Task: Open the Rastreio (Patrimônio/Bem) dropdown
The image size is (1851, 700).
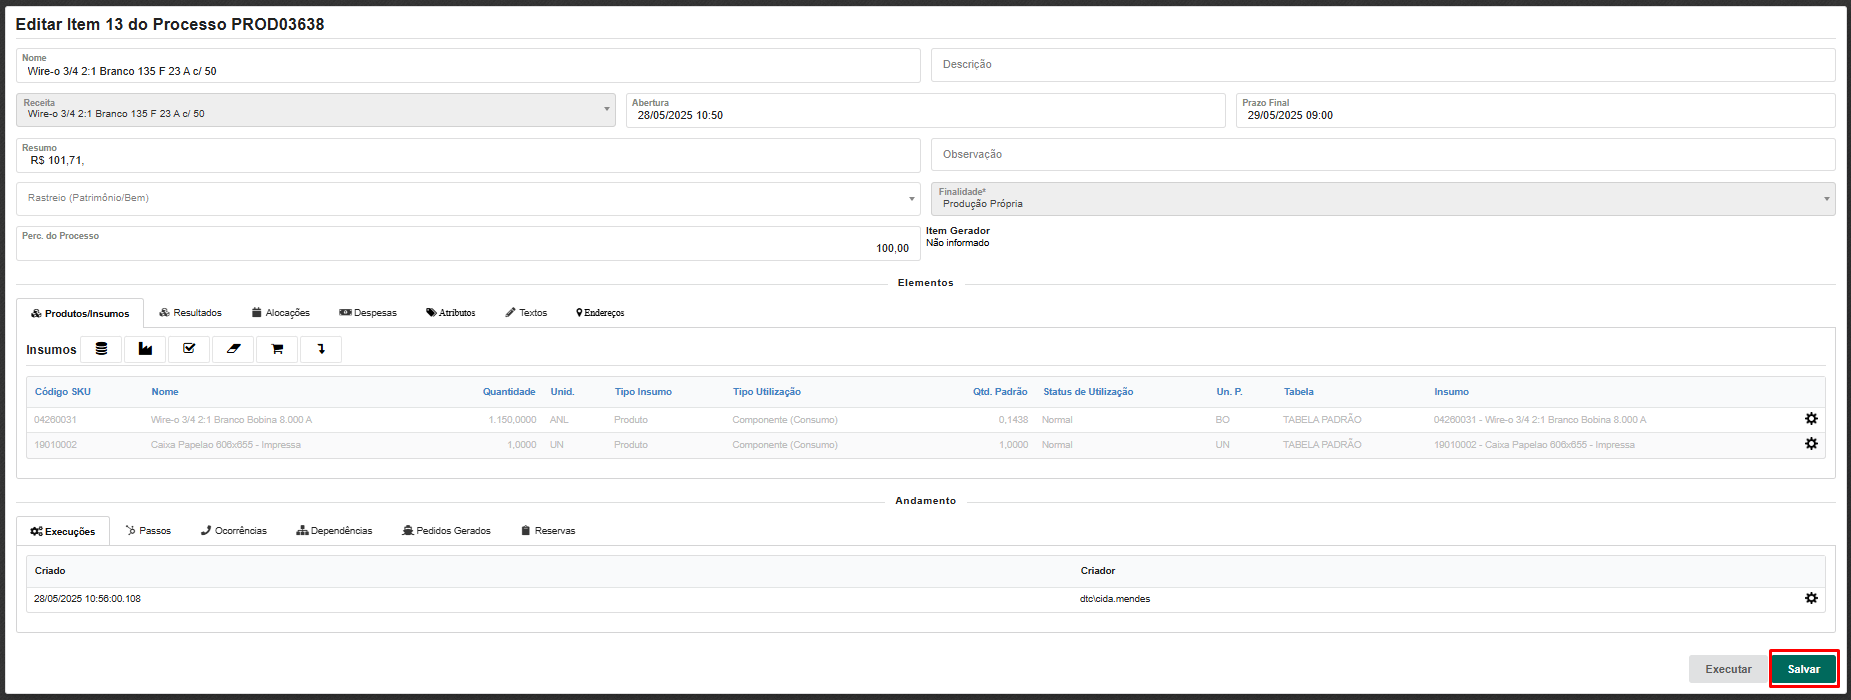Action: [x=467, y=199]
